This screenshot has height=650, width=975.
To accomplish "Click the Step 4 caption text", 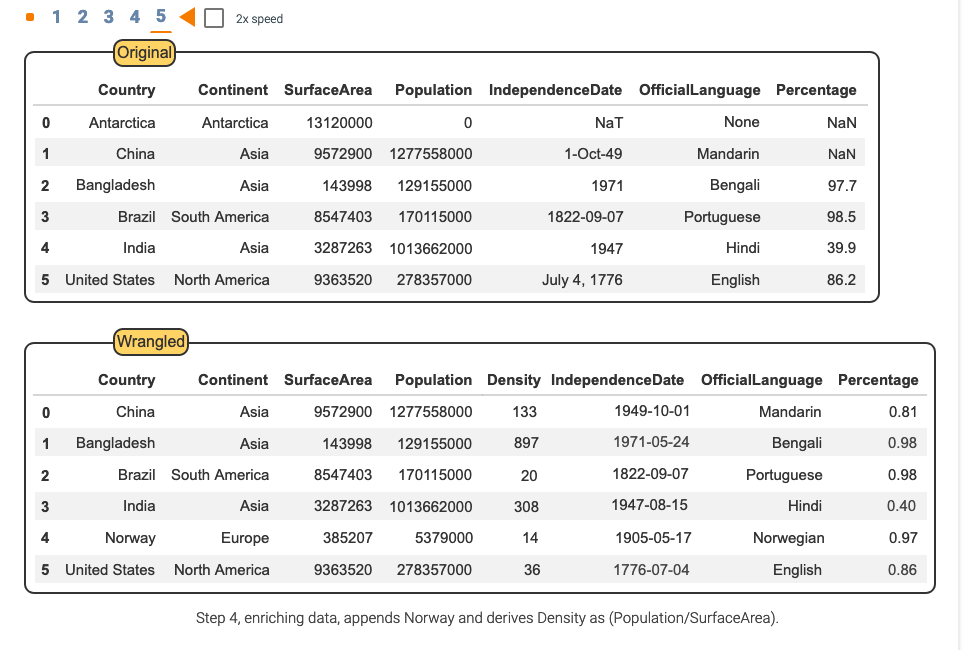I will point(487,618).
